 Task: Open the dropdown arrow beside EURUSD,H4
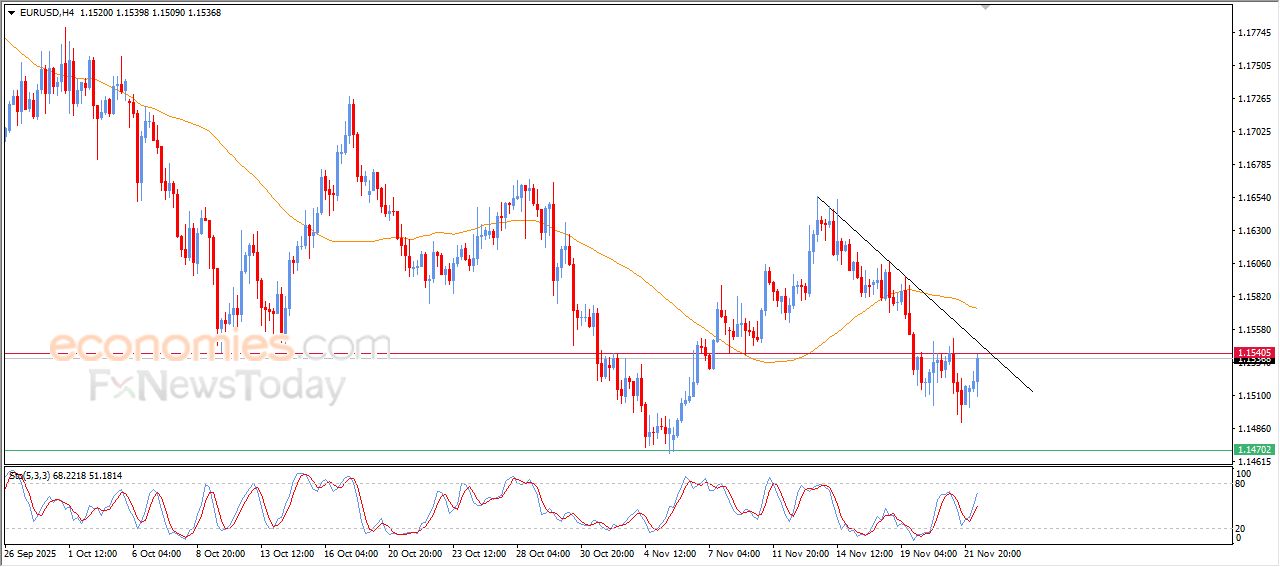click(x=11, y=13)
